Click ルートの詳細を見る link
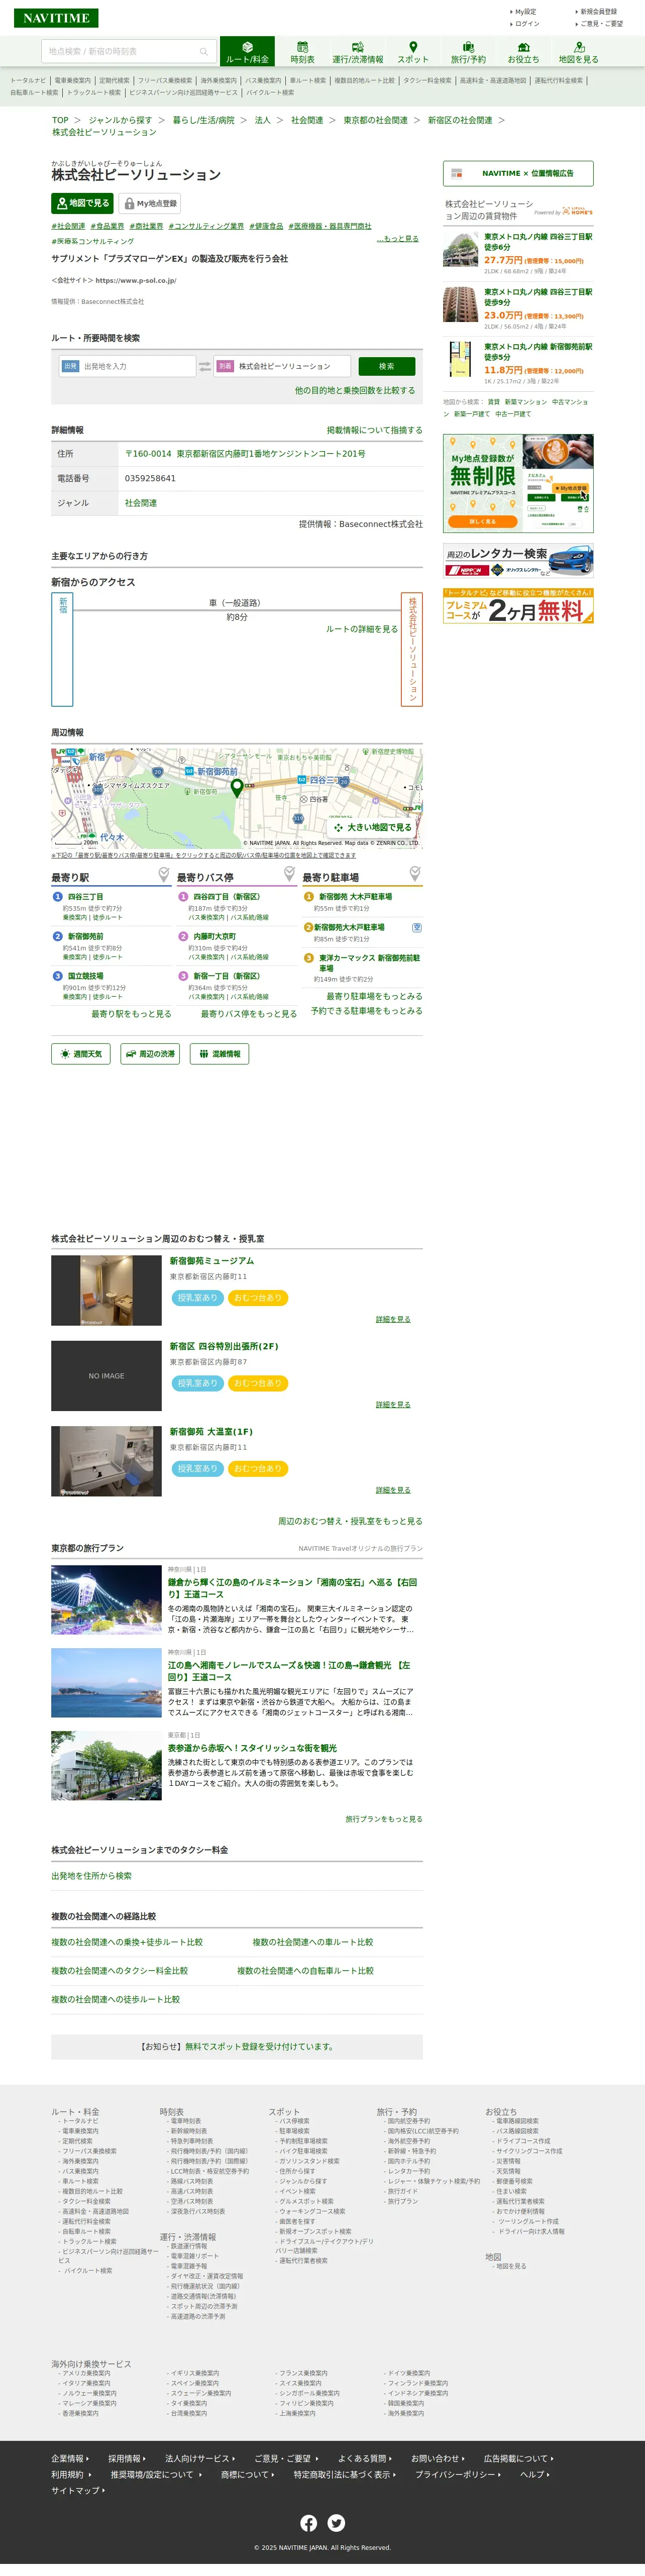The height and width of the screenshot is (2576, 645). (361, 629)
